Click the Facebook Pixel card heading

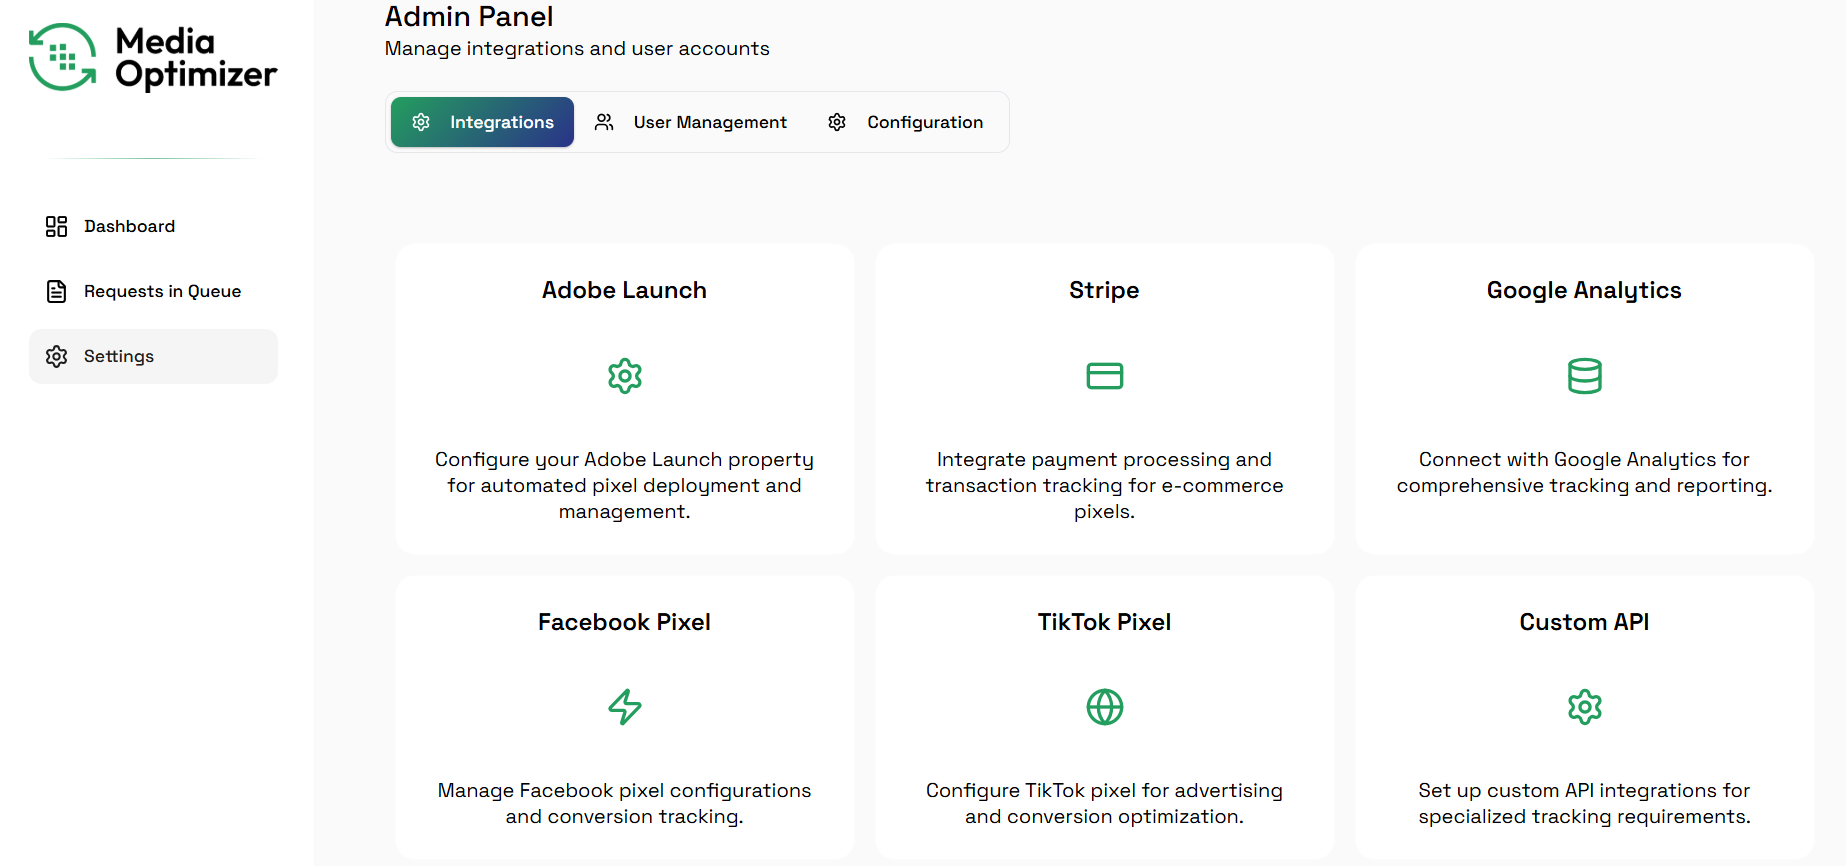coord(624,622)
